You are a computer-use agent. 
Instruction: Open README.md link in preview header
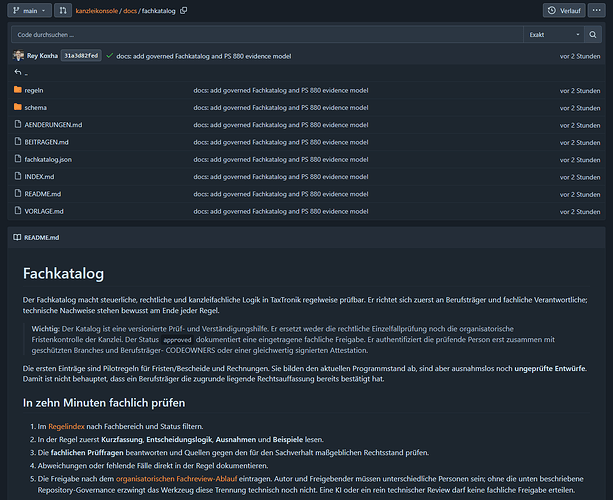[x=41, y=237]
